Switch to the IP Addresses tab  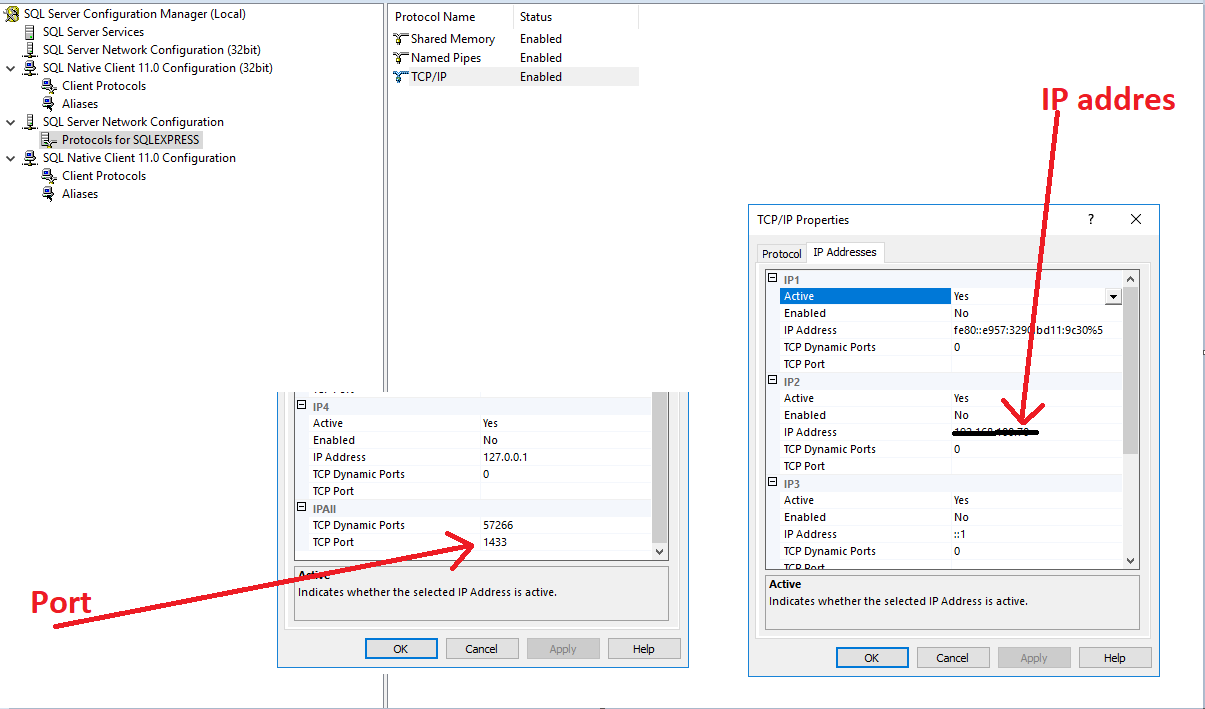pos(845,252)
